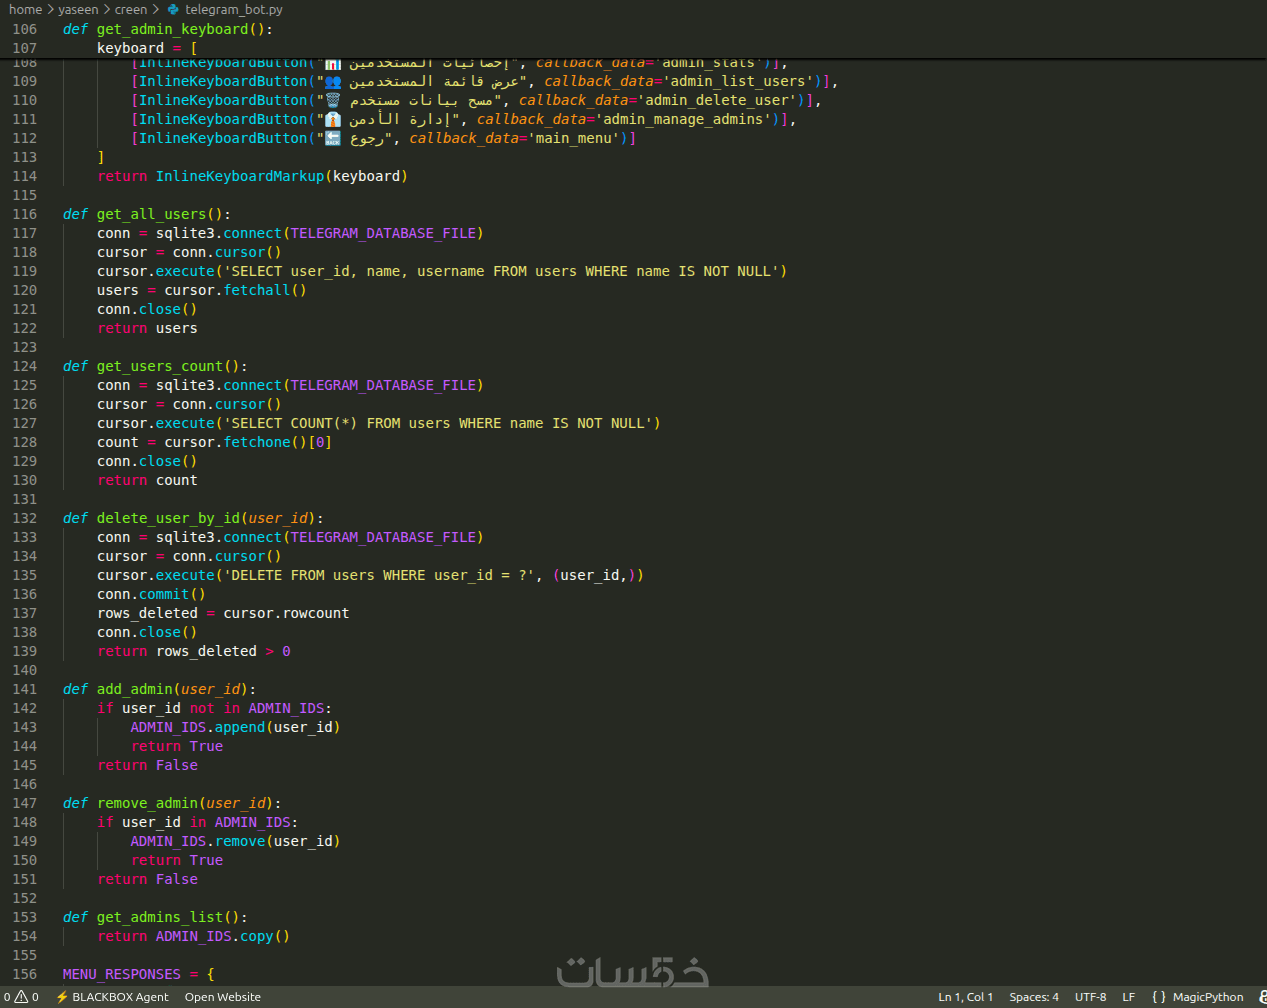
Task: Click ADMIN_IDS.copy() on line 154
Action: tap(223, 936)
